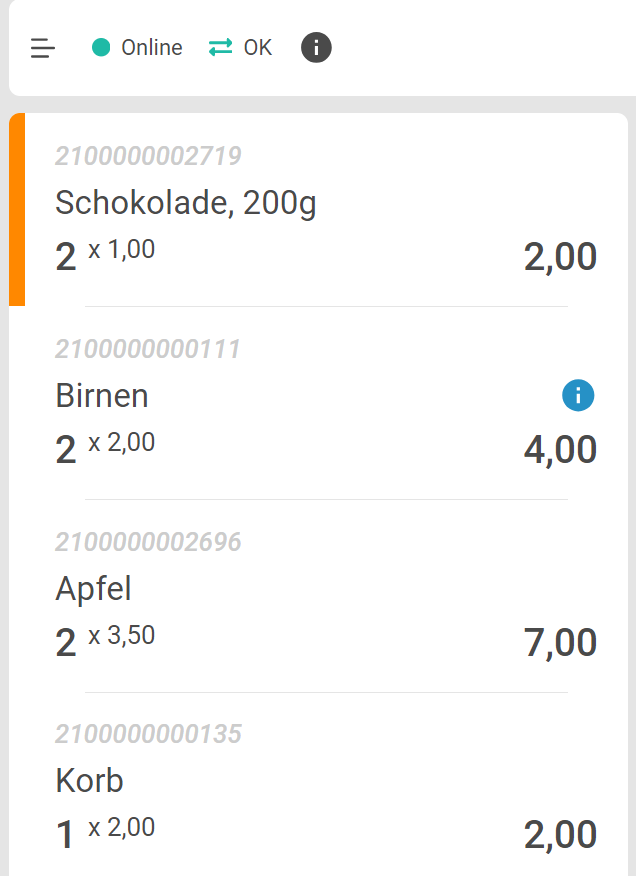Click the green Online status dot
Screen dimensions: 636x876
[101, 47]
